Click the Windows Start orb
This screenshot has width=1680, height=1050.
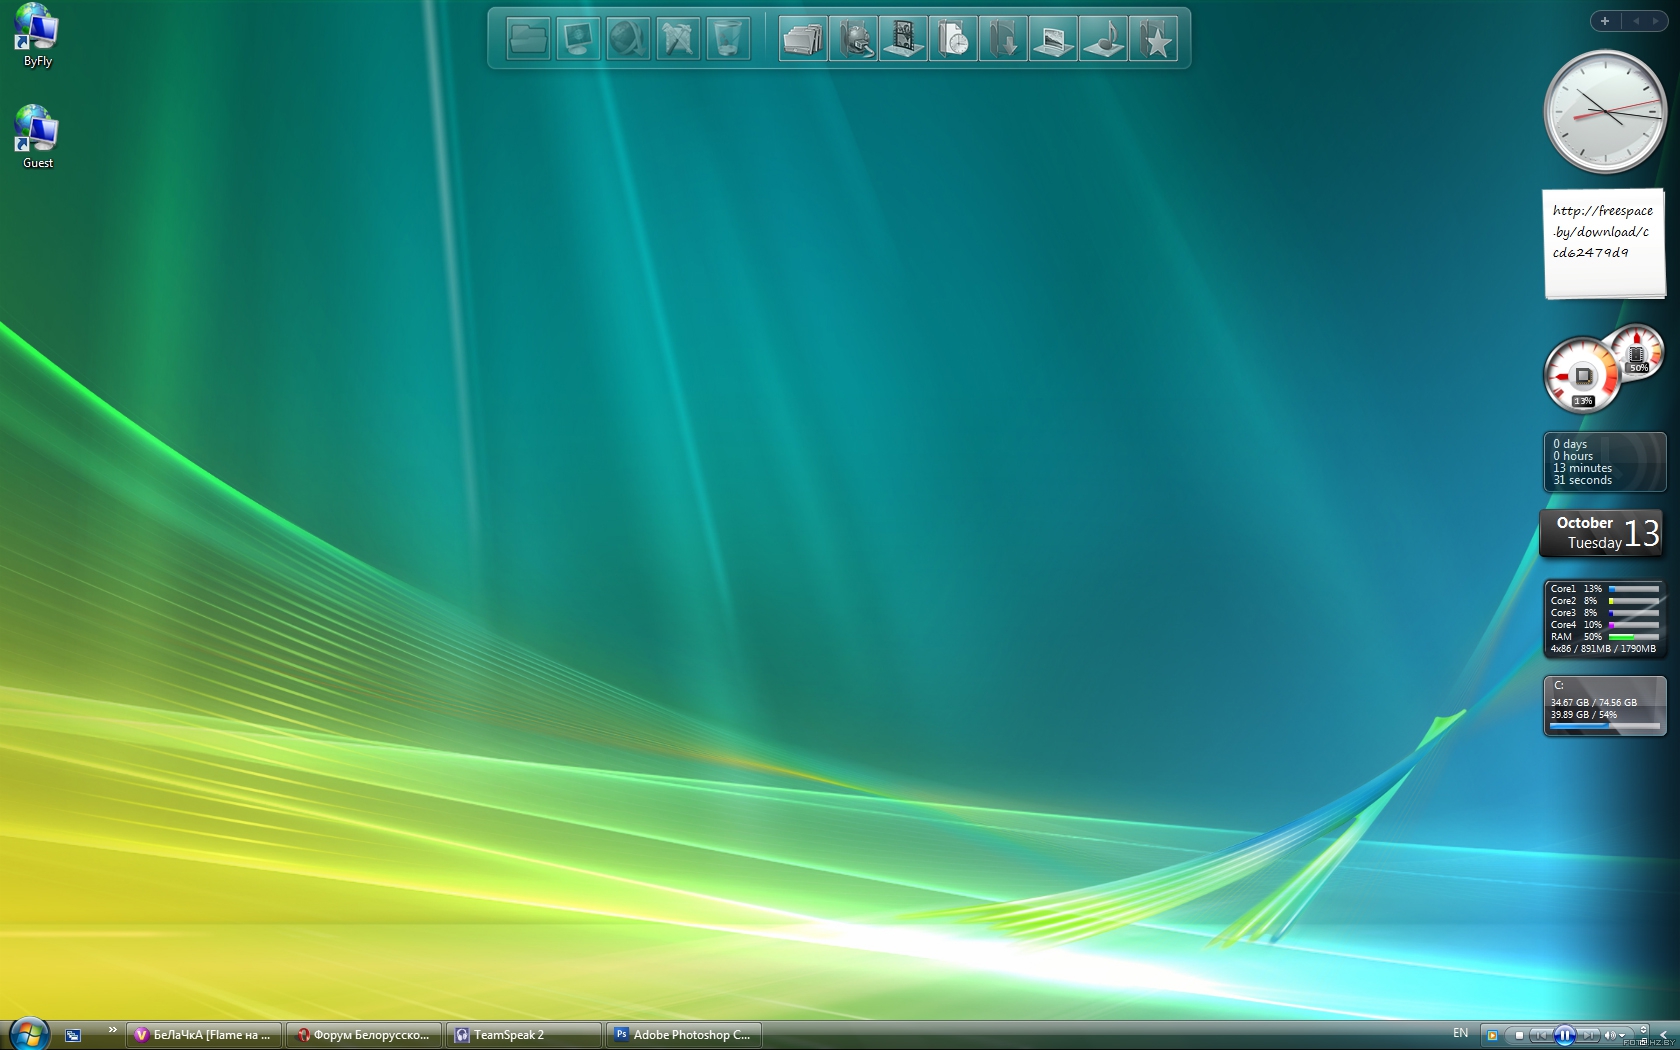29,1034
